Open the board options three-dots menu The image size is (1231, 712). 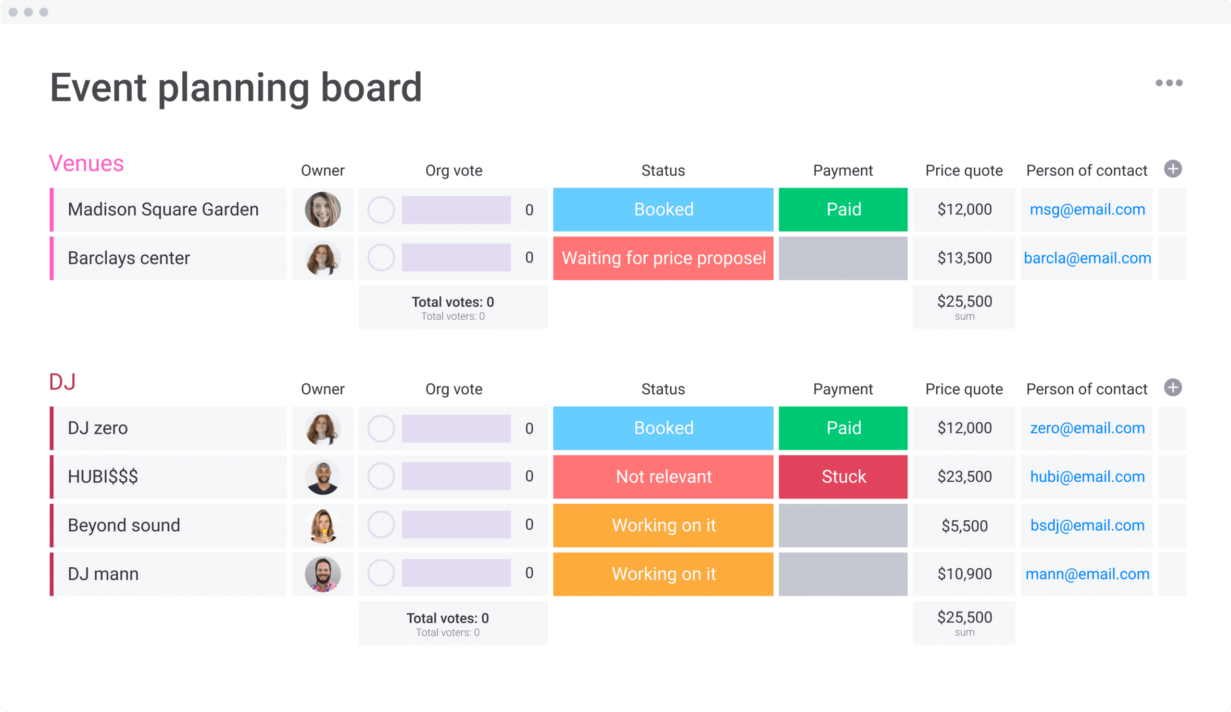tap(1169, 83)
